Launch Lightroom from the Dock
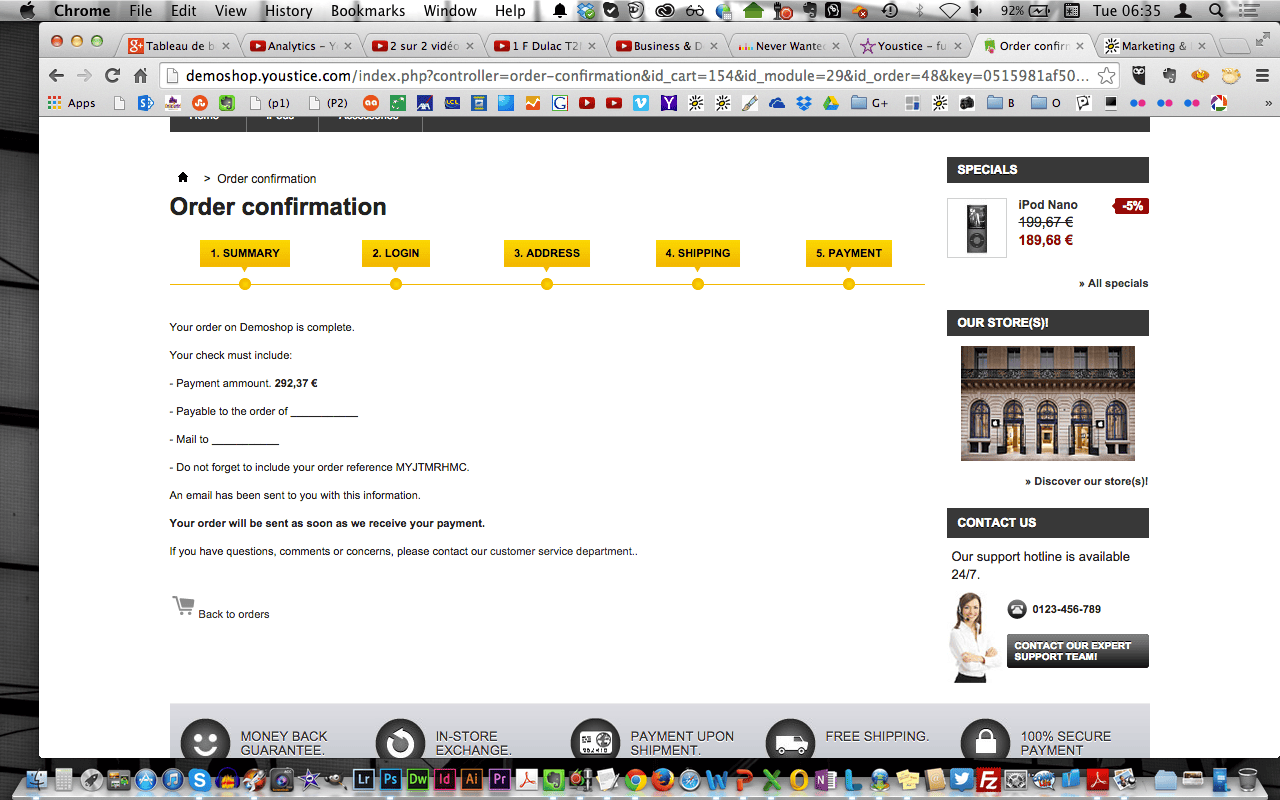1280x800 pixels. [364, 779]
